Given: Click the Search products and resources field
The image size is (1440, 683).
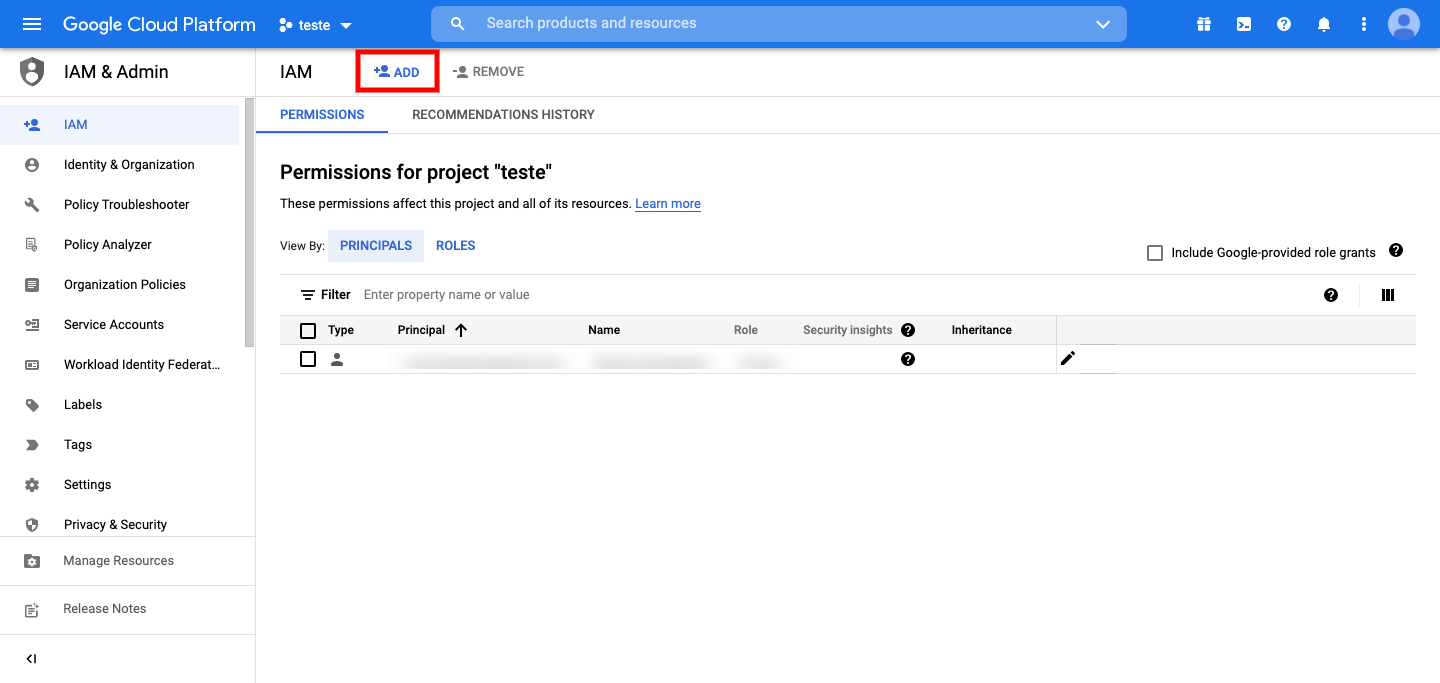Looking at the screenshot, I should (780, 23).
